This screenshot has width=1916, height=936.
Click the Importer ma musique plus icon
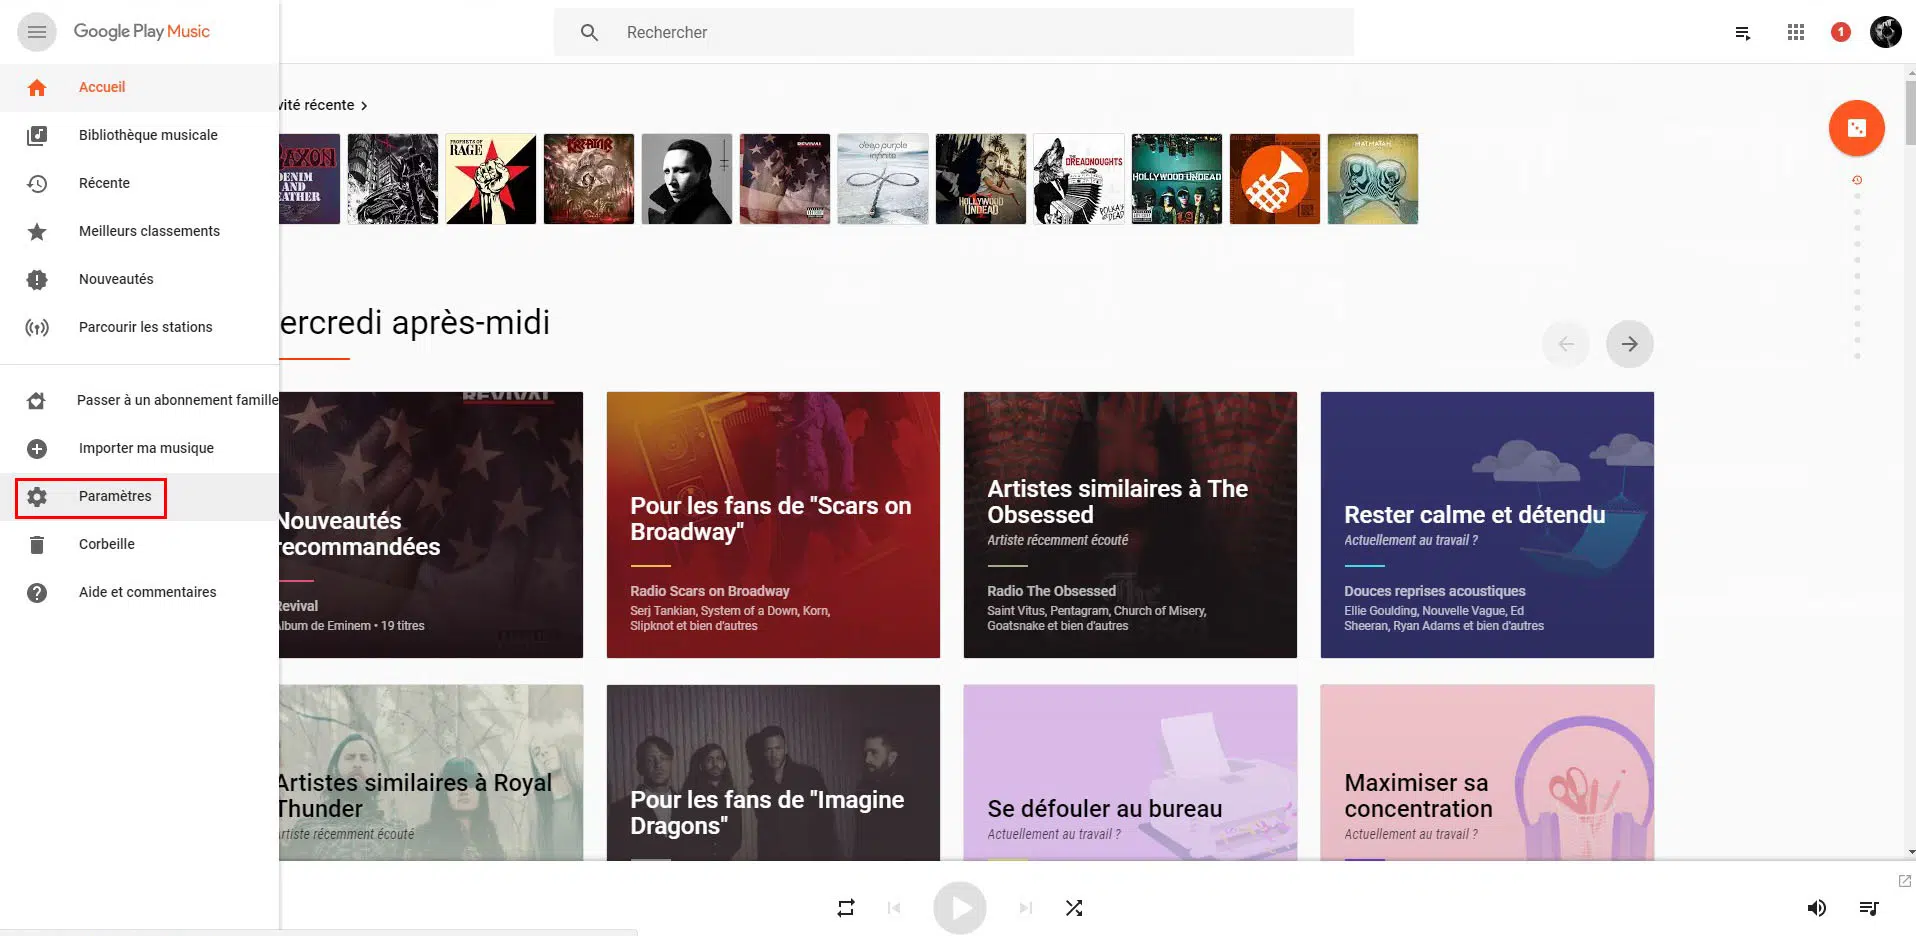(37, 449)
